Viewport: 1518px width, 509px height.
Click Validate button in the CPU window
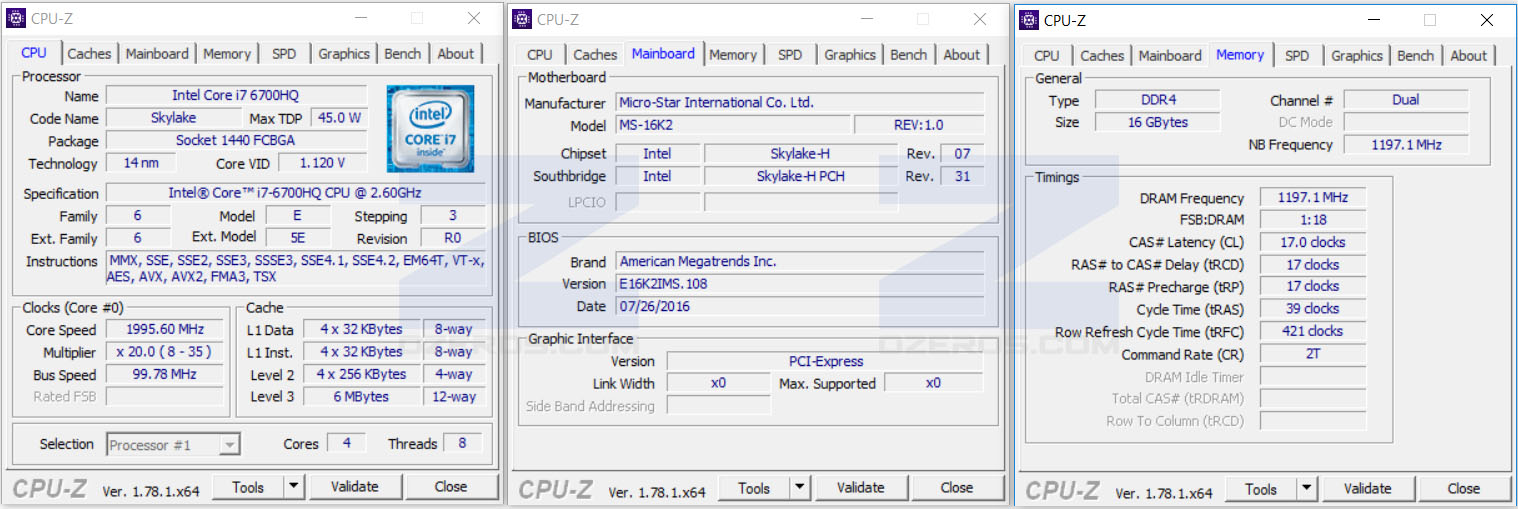[355, 487]
